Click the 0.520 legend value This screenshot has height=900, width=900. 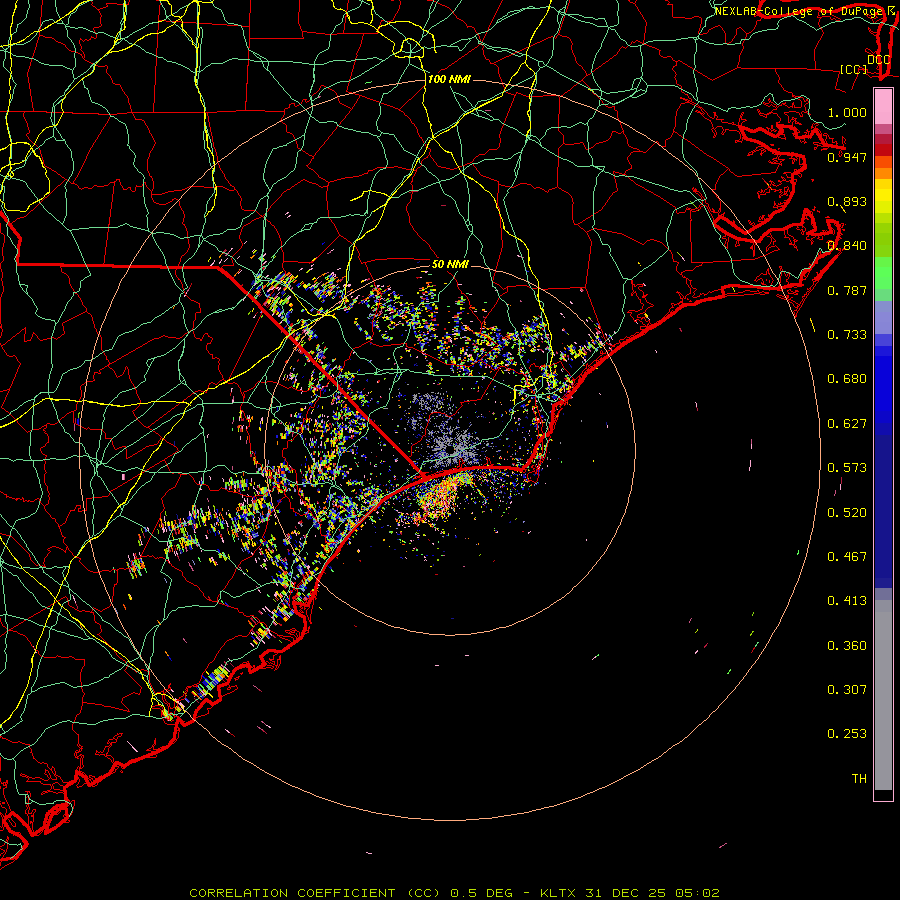847,512
